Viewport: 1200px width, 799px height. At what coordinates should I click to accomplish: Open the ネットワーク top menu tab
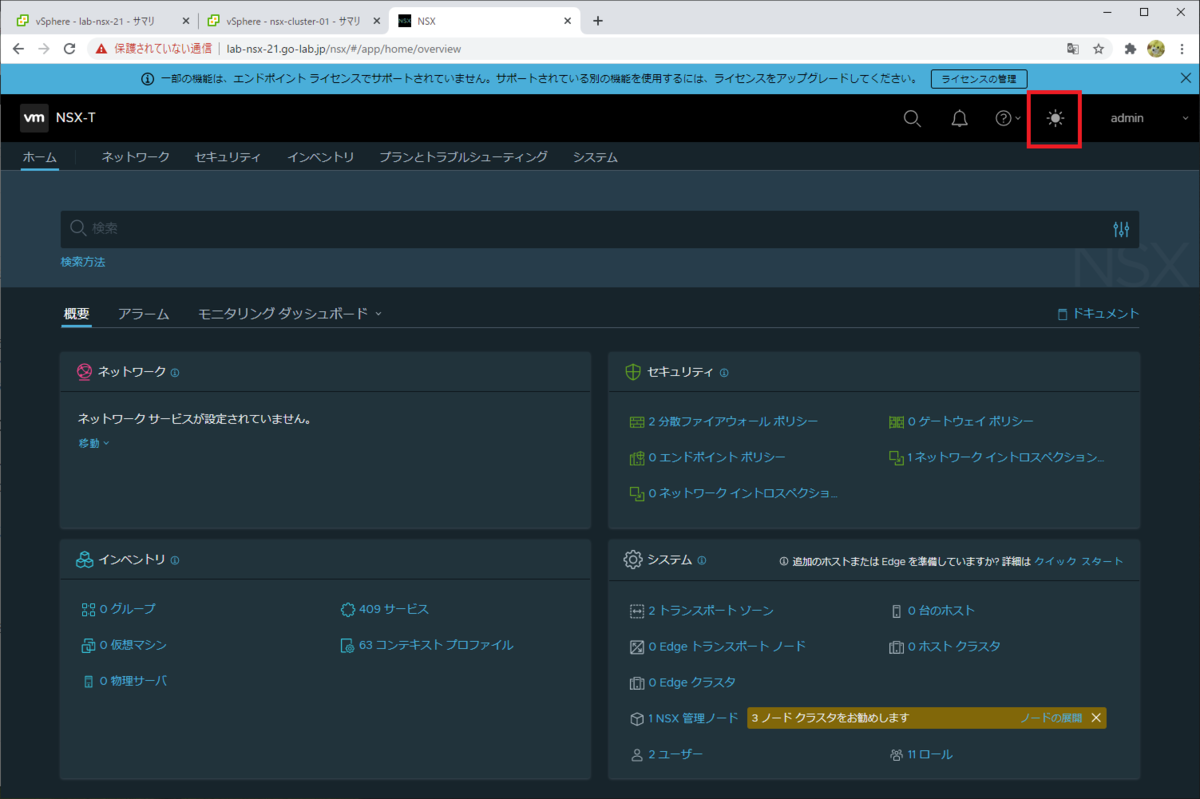(x=135, y=157)
